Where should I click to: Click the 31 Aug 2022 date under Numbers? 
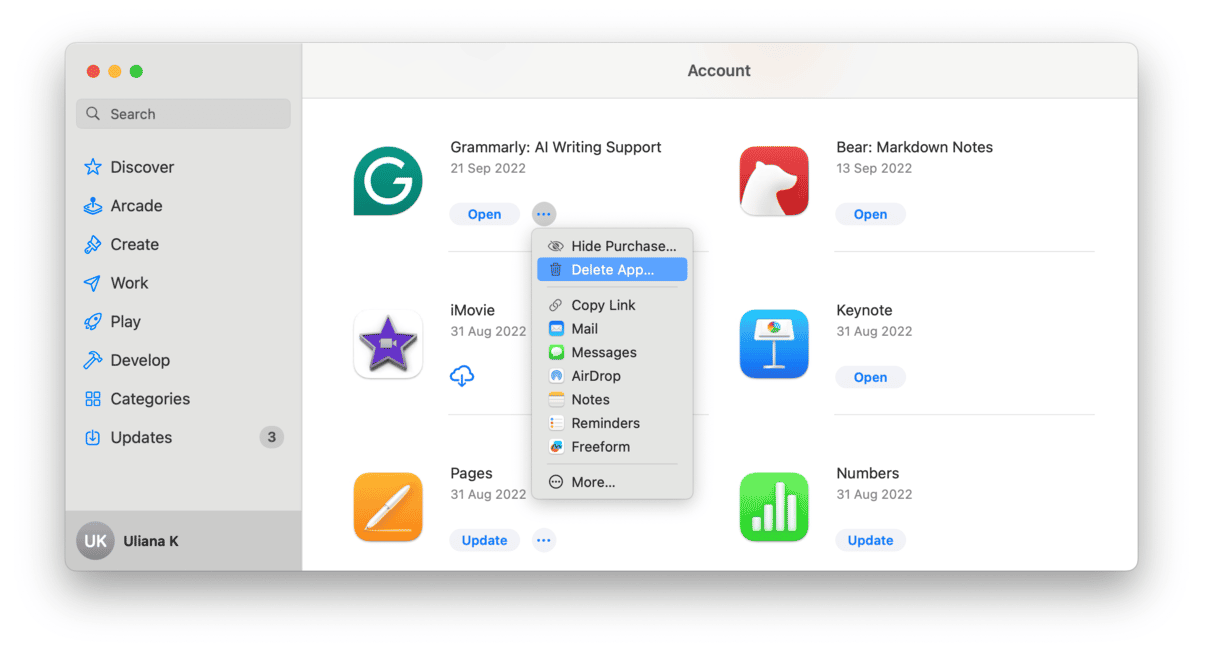click(874, 494)
